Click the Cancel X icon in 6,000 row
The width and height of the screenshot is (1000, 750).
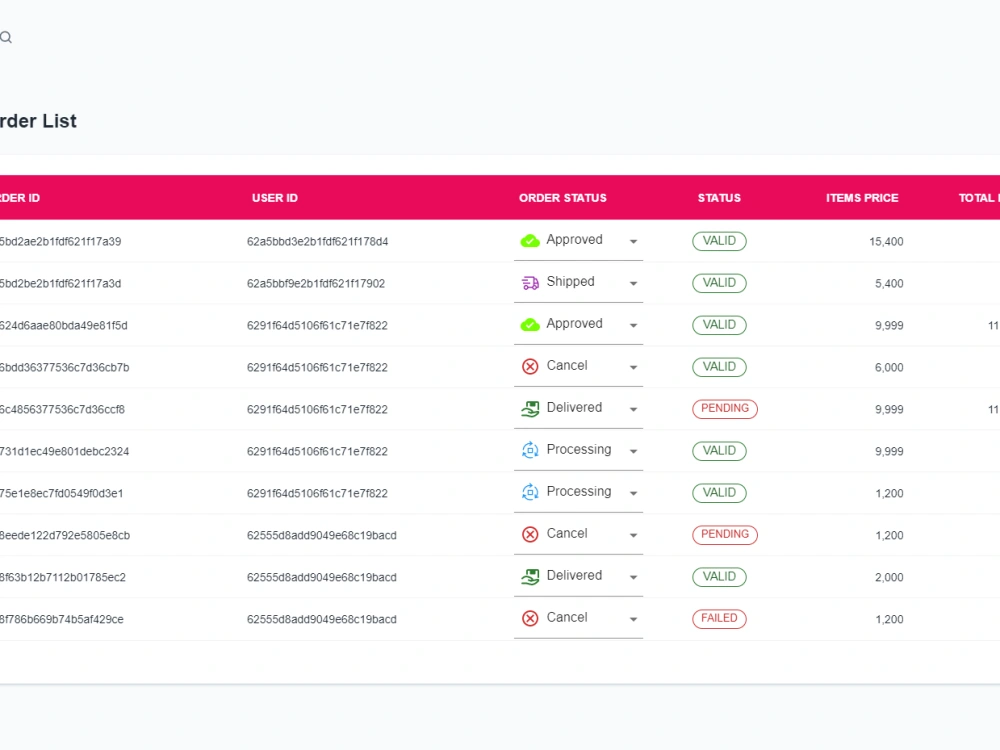pos(530,367)
